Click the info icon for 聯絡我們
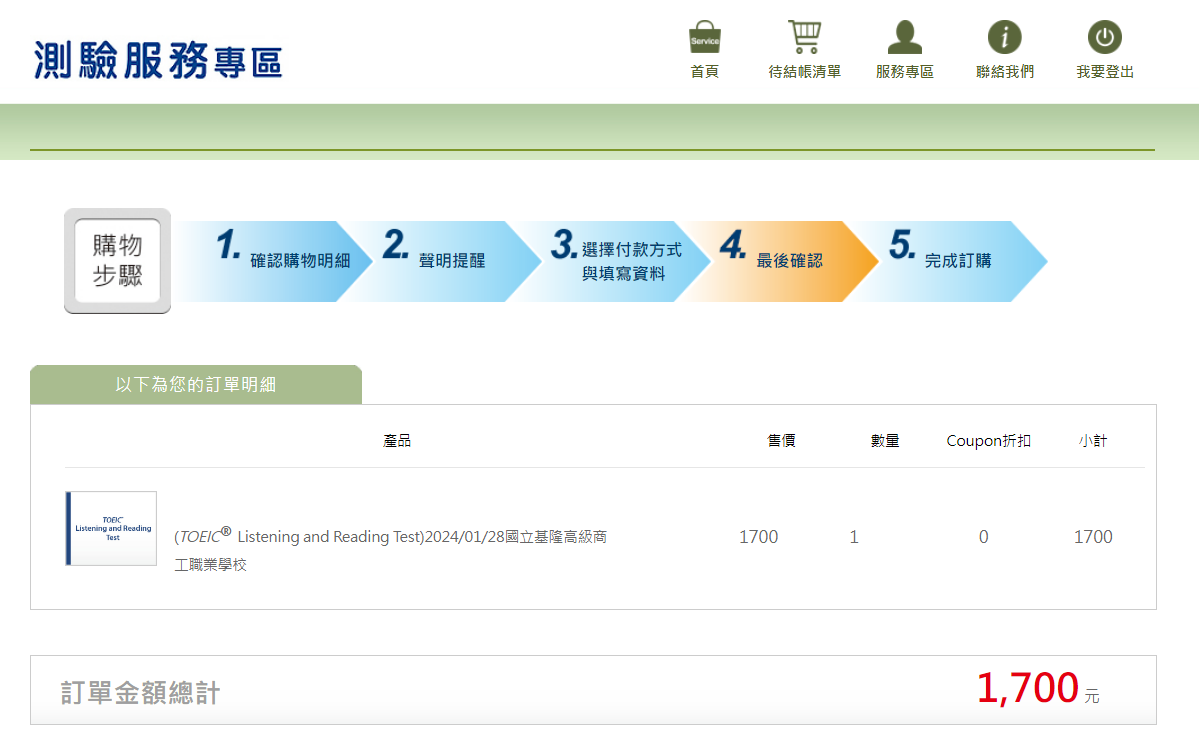1199x739 pixels. [x=1004, y=37]
